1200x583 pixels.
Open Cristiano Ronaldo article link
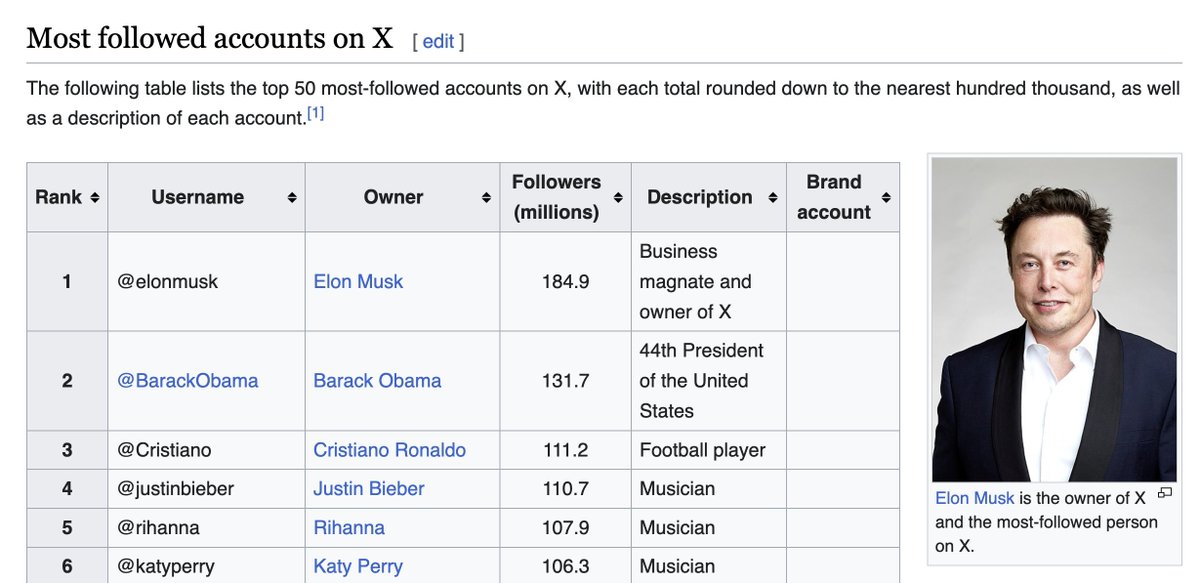389,450
